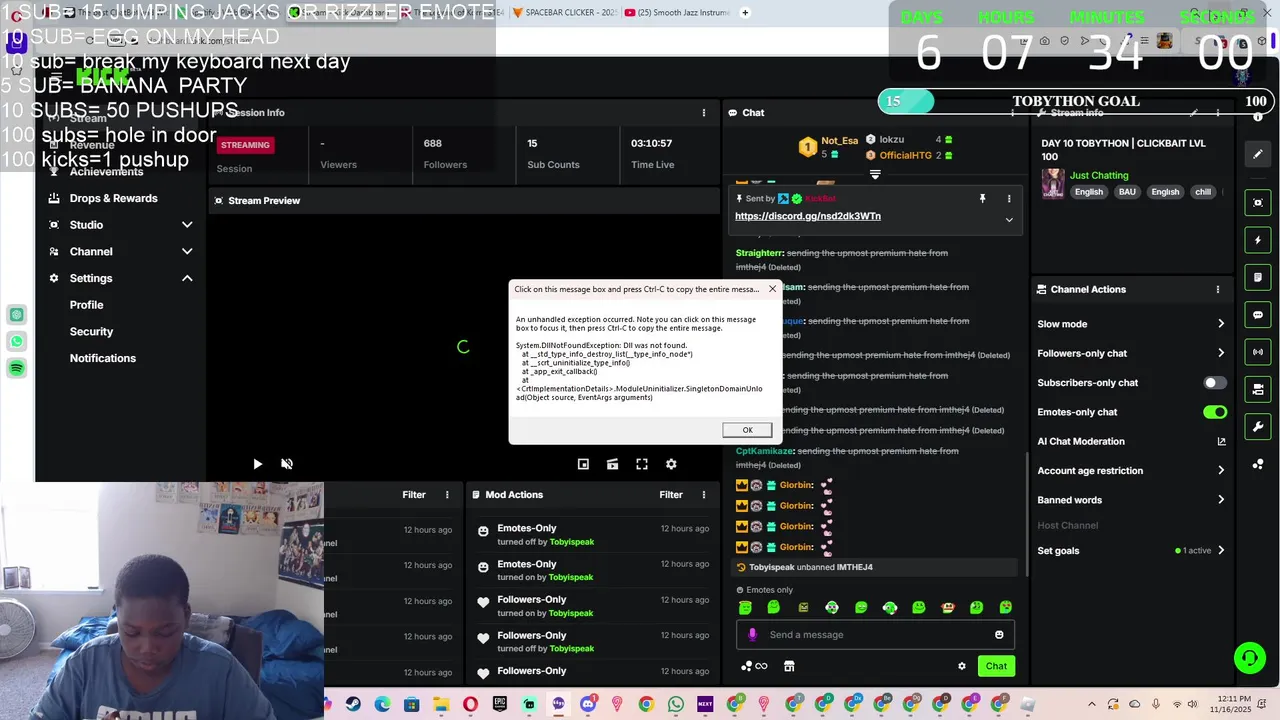Click the channel points infinity icon
Image resolution: width=1280 pixels, height=720 pixels.
click(x=754, y=666)
